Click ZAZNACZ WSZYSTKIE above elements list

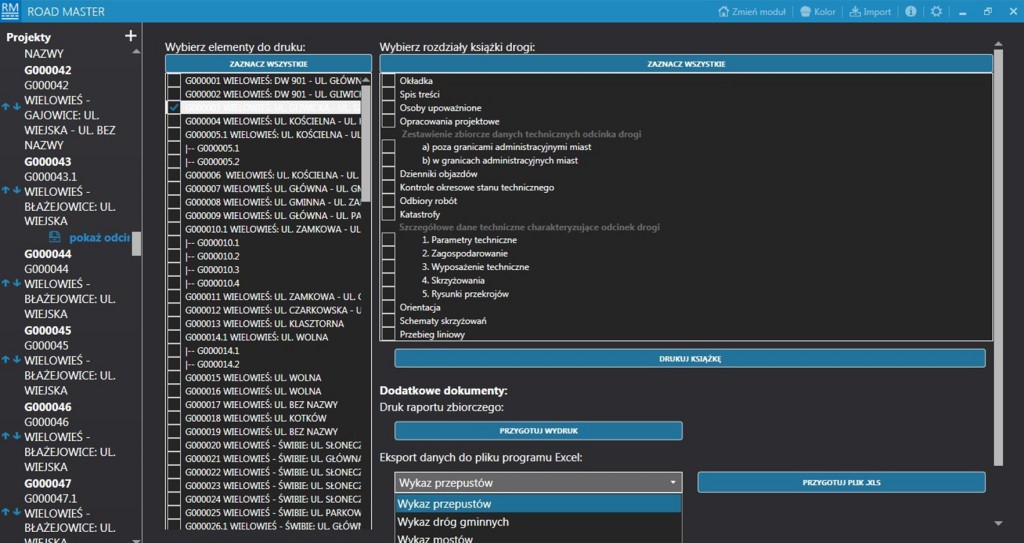click(268, 64)
